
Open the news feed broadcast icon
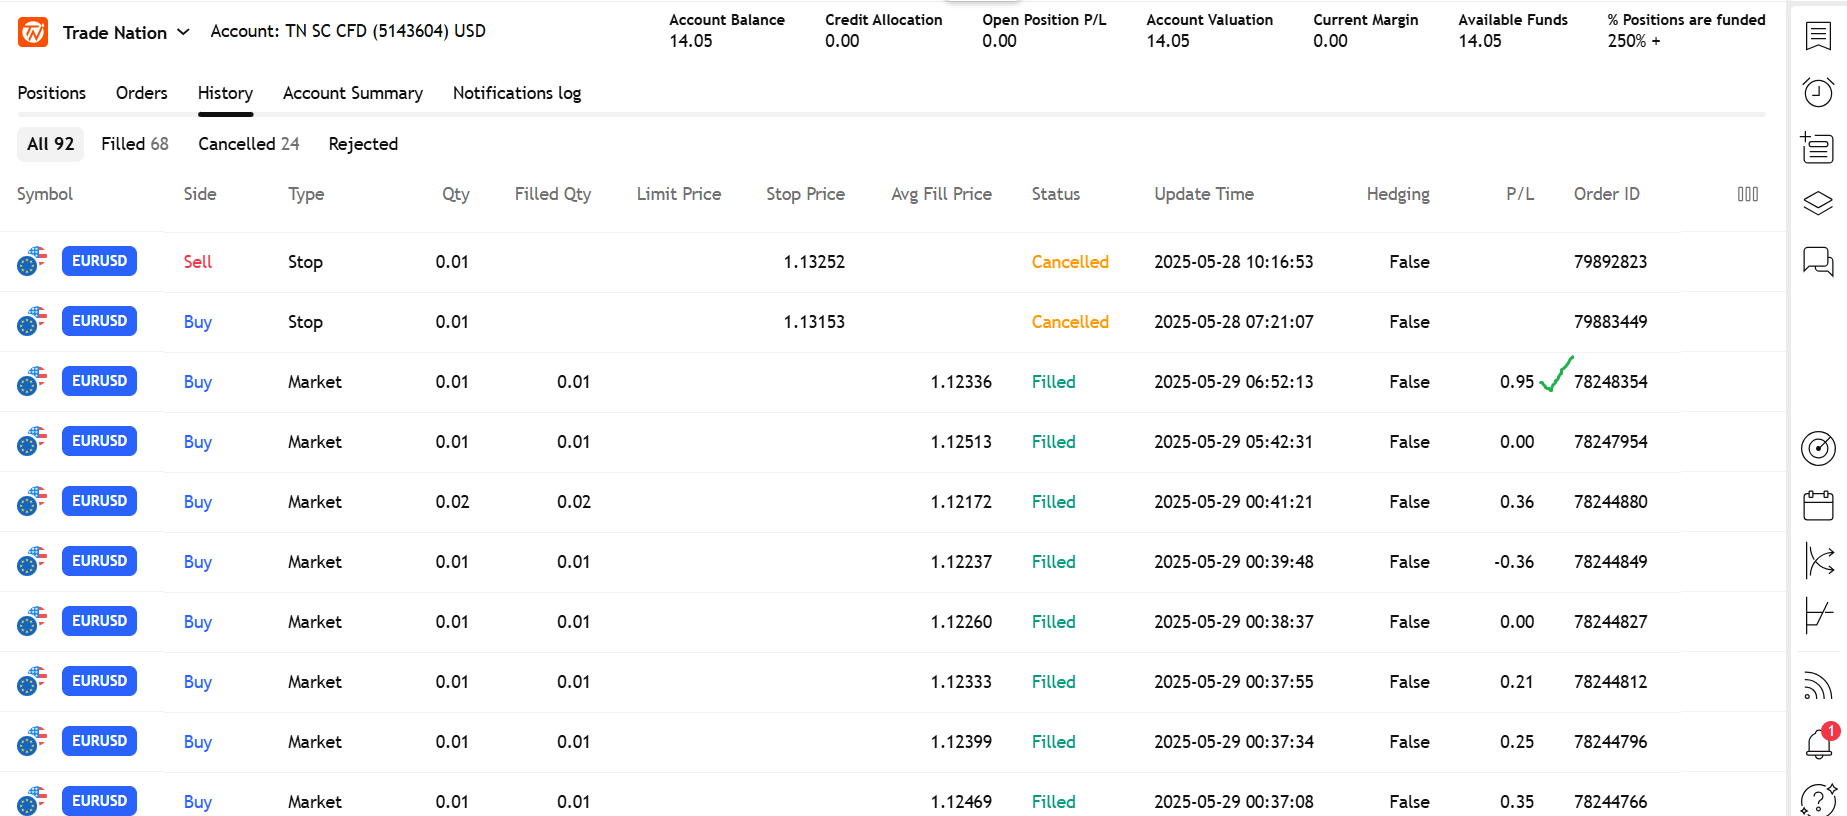1817,686
